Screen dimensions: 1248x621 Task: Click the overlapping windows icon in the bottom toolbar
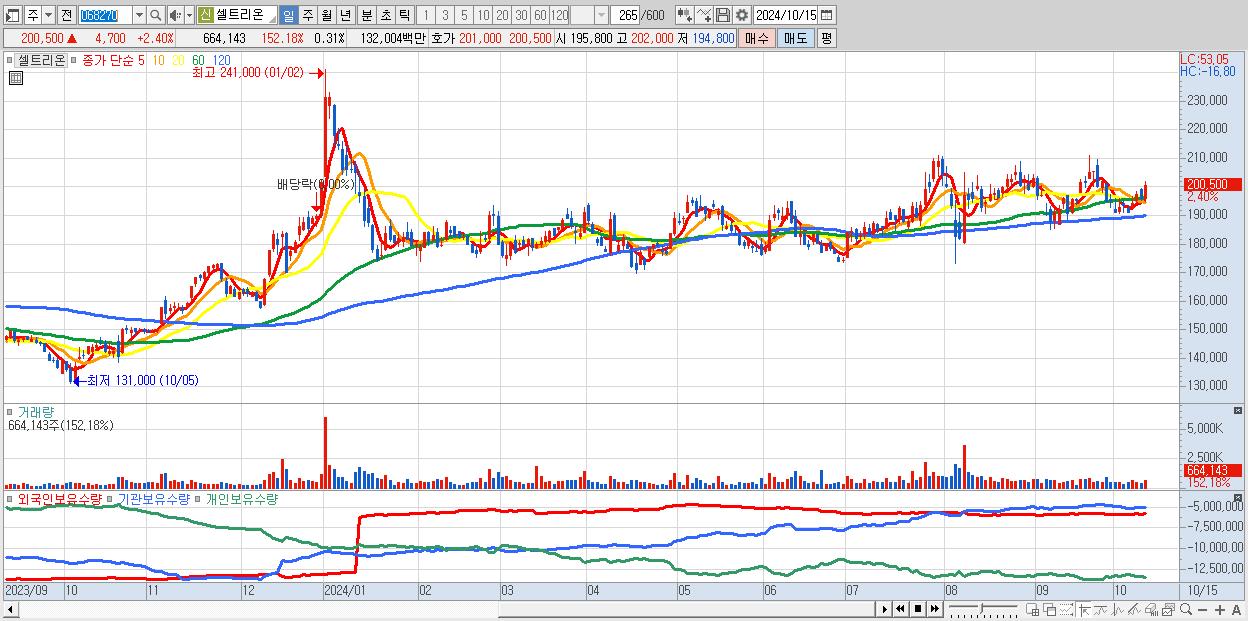pos(1050,609)
